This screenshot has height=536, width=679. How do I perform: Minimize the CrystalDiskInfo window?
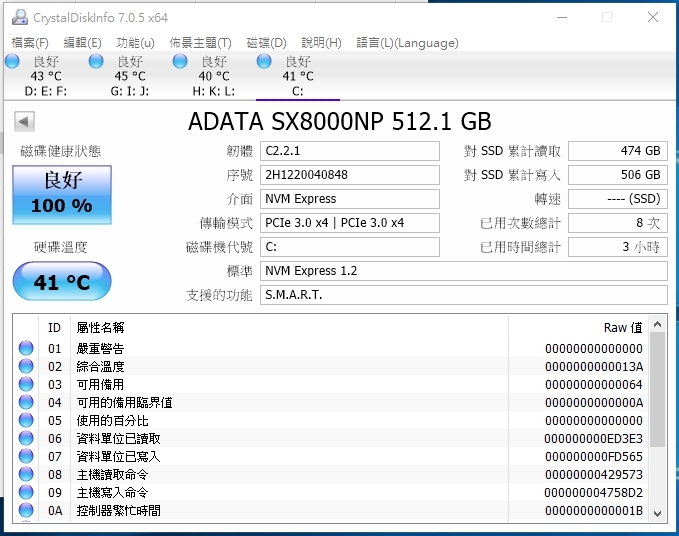[x=562, y=17]
